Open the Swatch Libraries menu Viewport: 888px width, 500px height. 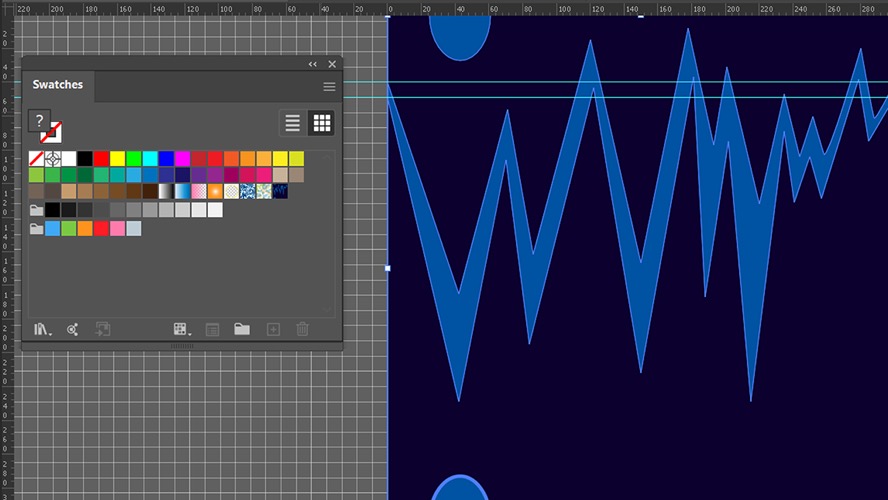[42, 329]
